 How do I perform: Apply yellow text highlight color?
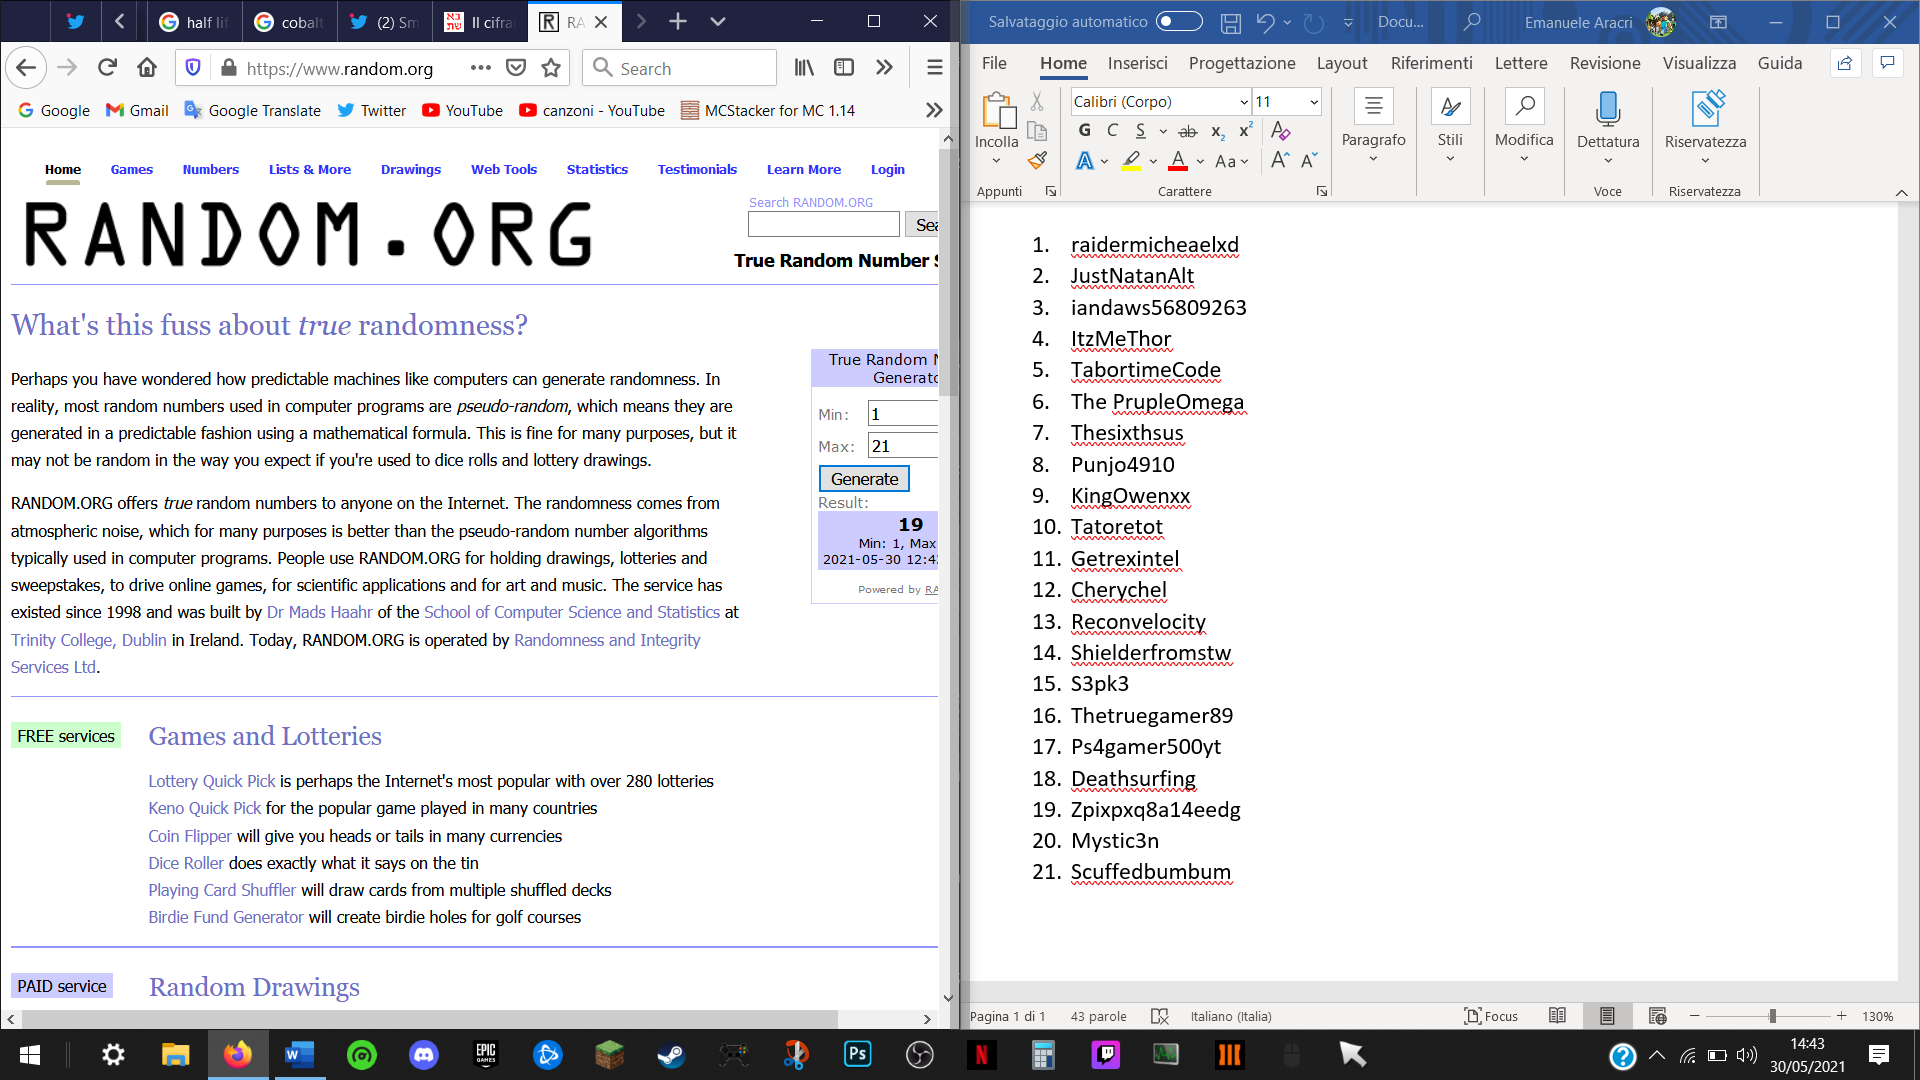pyautogui.click(x=1131, y=161)
